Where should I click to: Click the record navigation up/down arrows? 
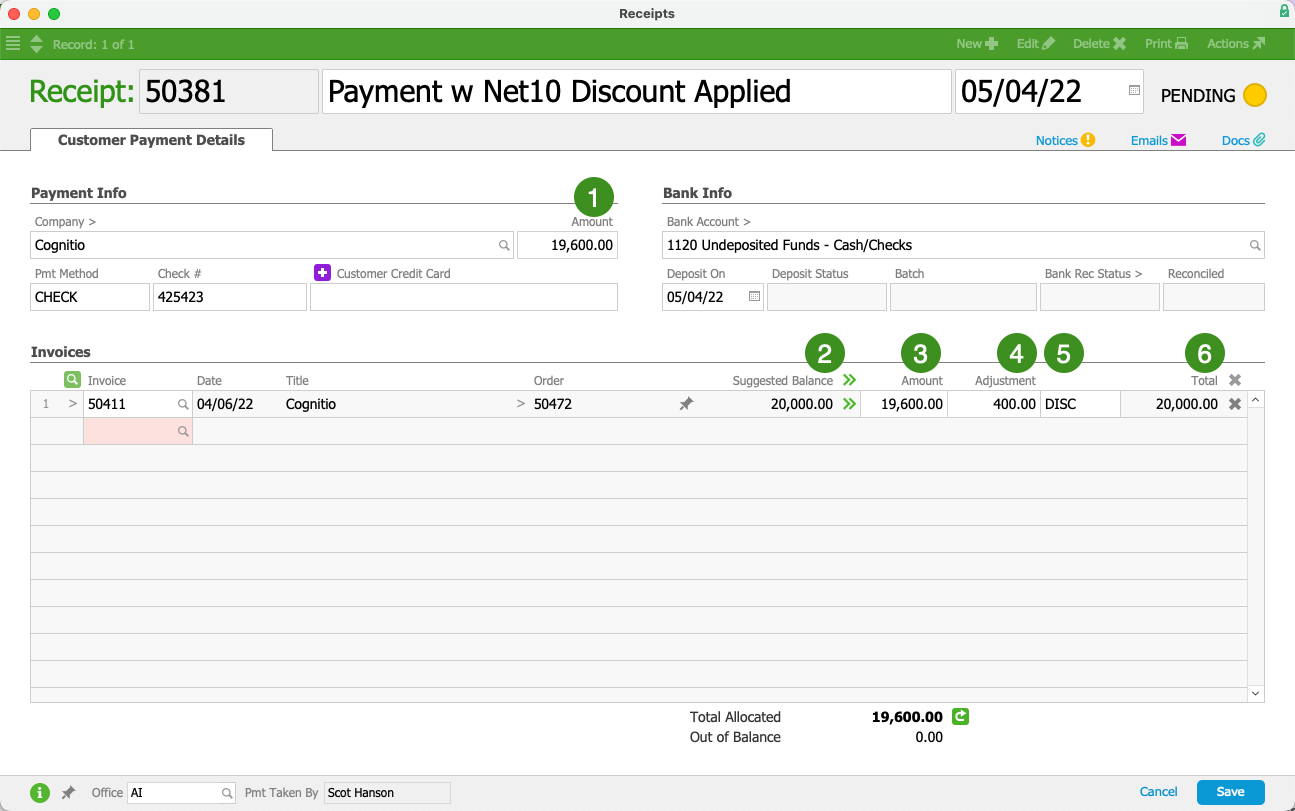coord(37,44)
